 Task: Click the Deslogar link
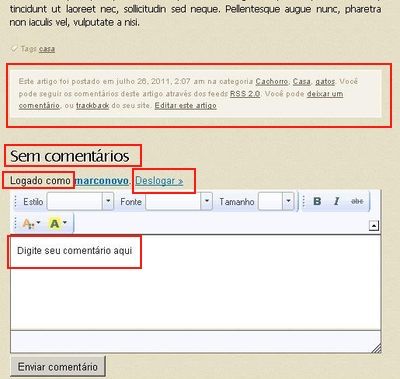(x=159, y=181)
